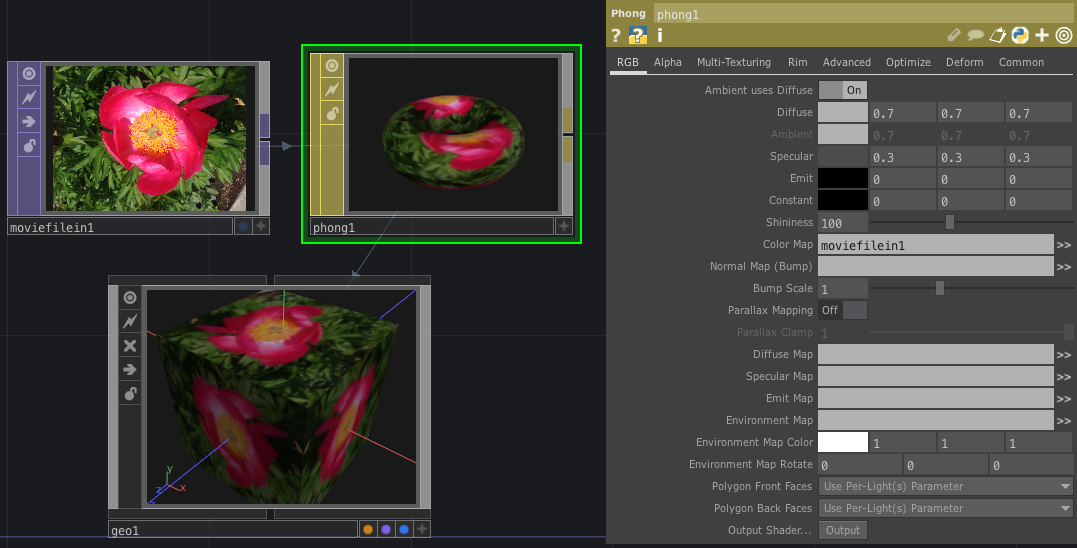Click the Python logo icon in header
Screen dimensions: 1077x548
(x=1020, y=35)
